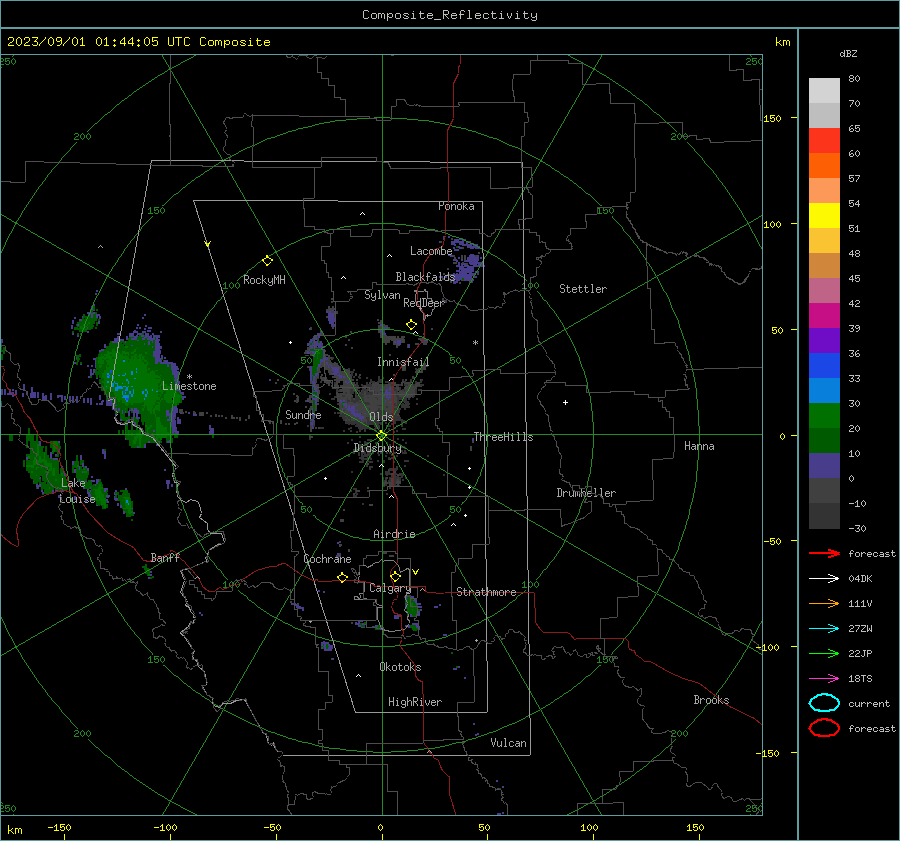The height and width of the screenshot is (841, 900).
Task: Click the white plus marker west of Hanna
Action: 565,402
